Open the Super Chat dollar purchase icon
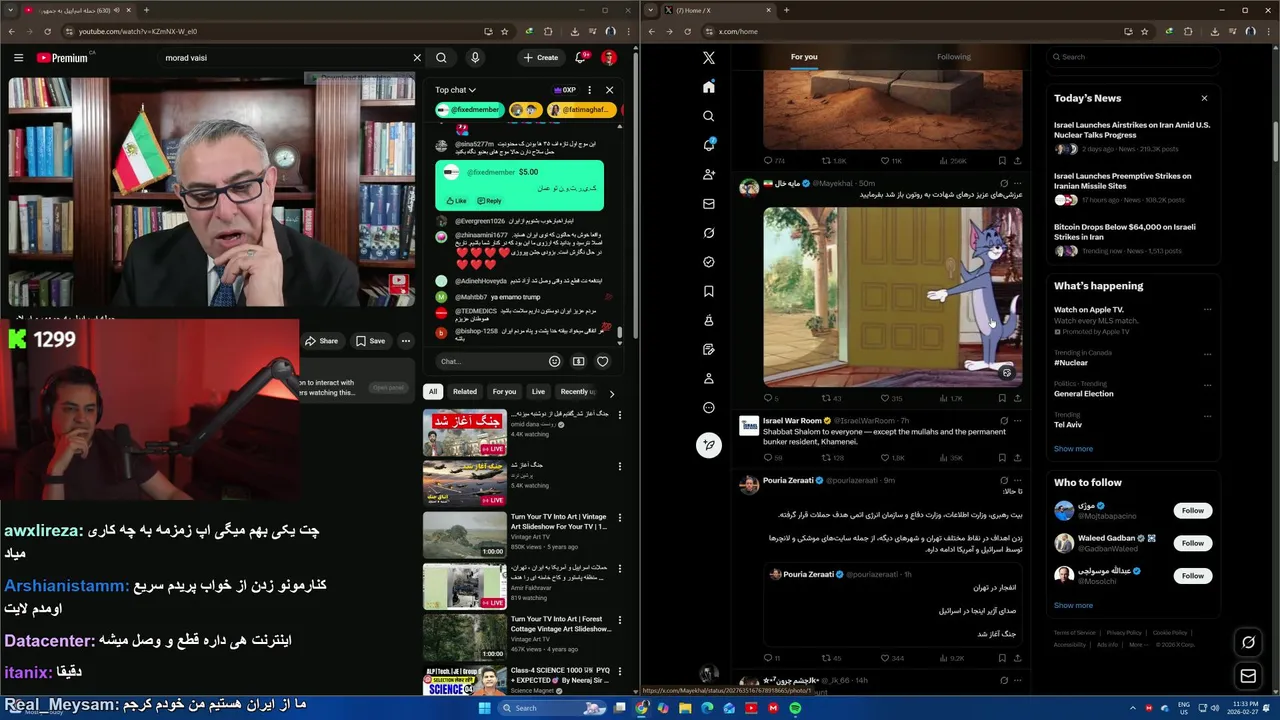 pos(578,361)
